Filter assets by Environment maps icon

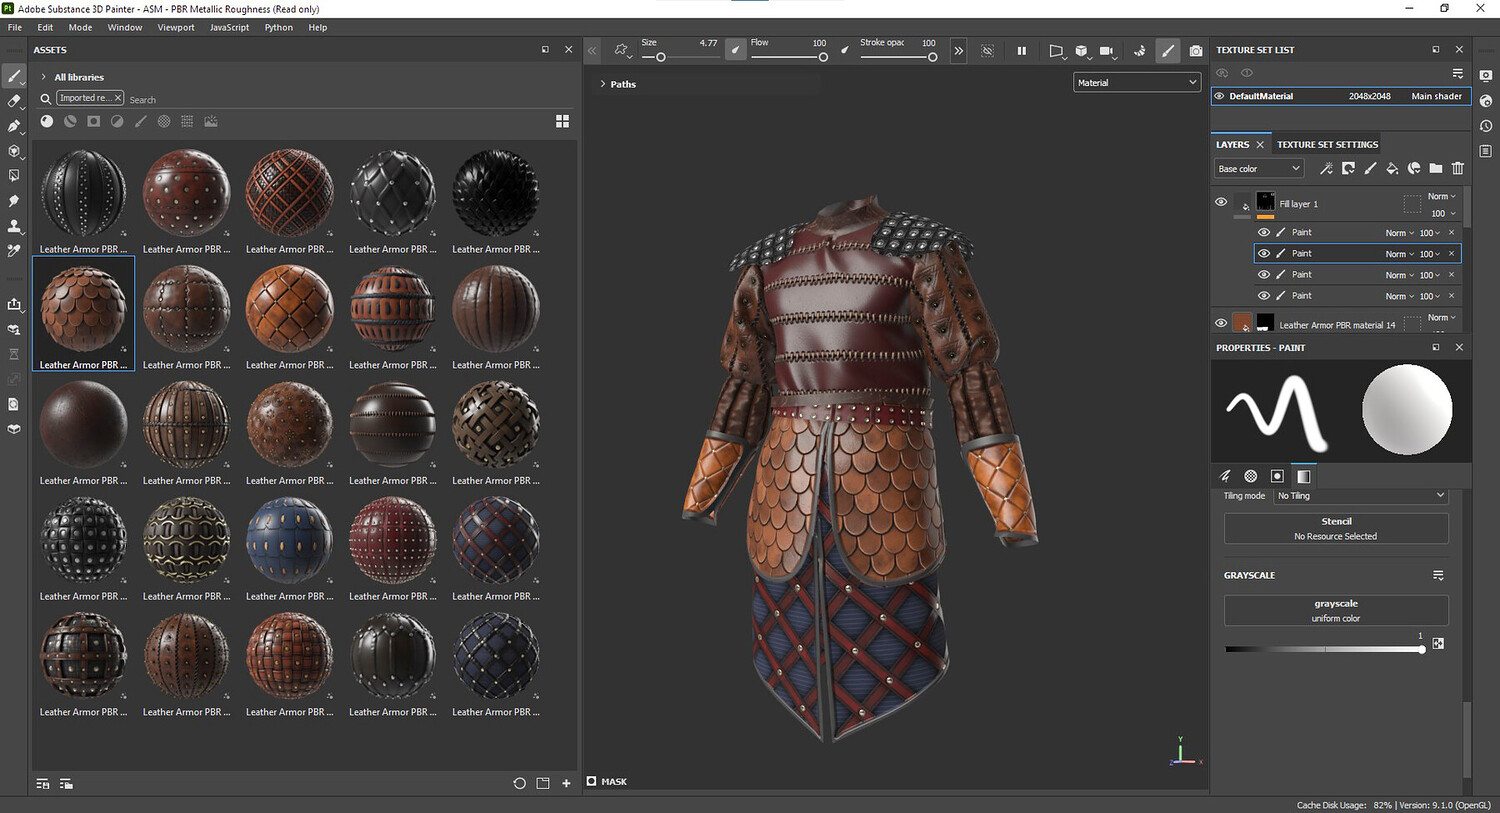[x=211, y=121]
